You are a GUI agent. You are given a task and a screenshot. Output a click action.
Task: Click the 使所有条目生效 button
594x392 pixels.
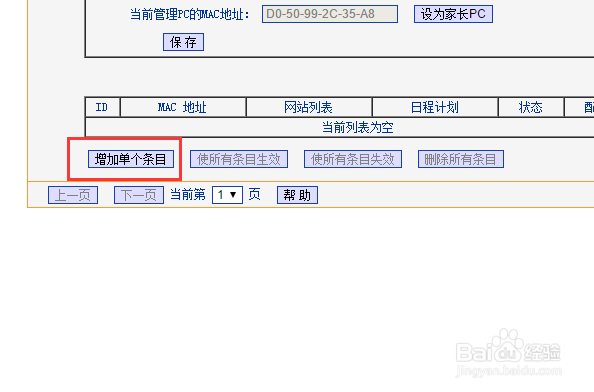[239, 159]
